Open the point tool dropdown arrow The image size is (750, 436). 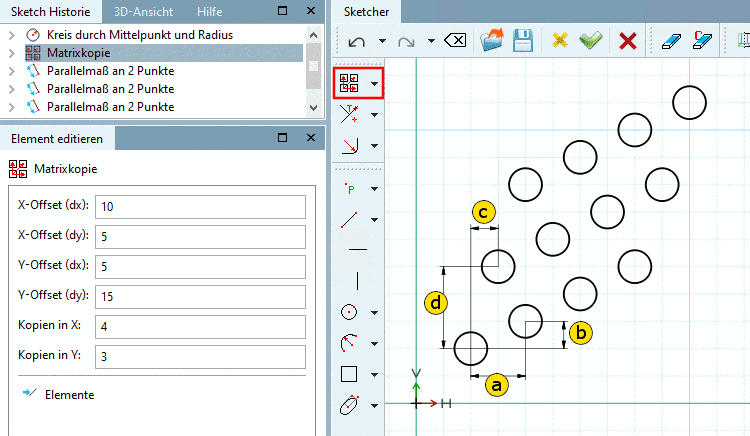tap(375, 189)
